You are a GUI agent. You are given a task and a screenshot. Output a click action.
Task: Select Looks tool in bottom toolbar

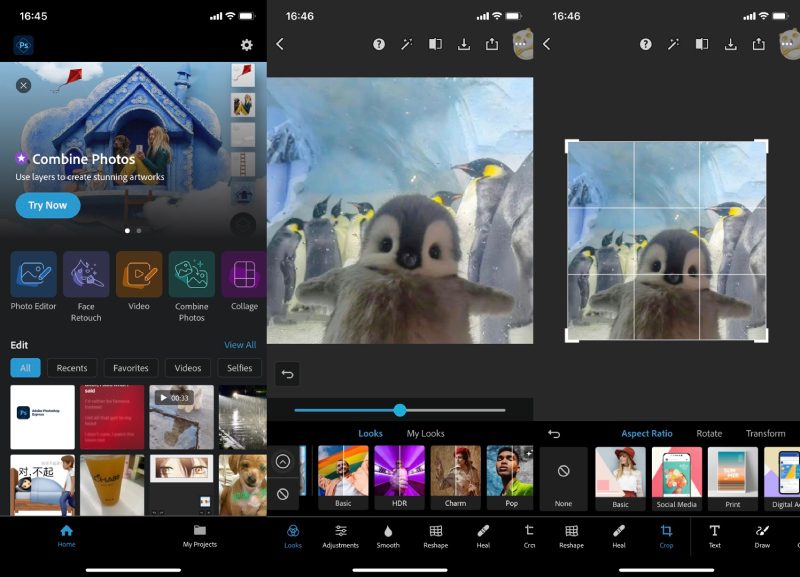coord(293,536)
